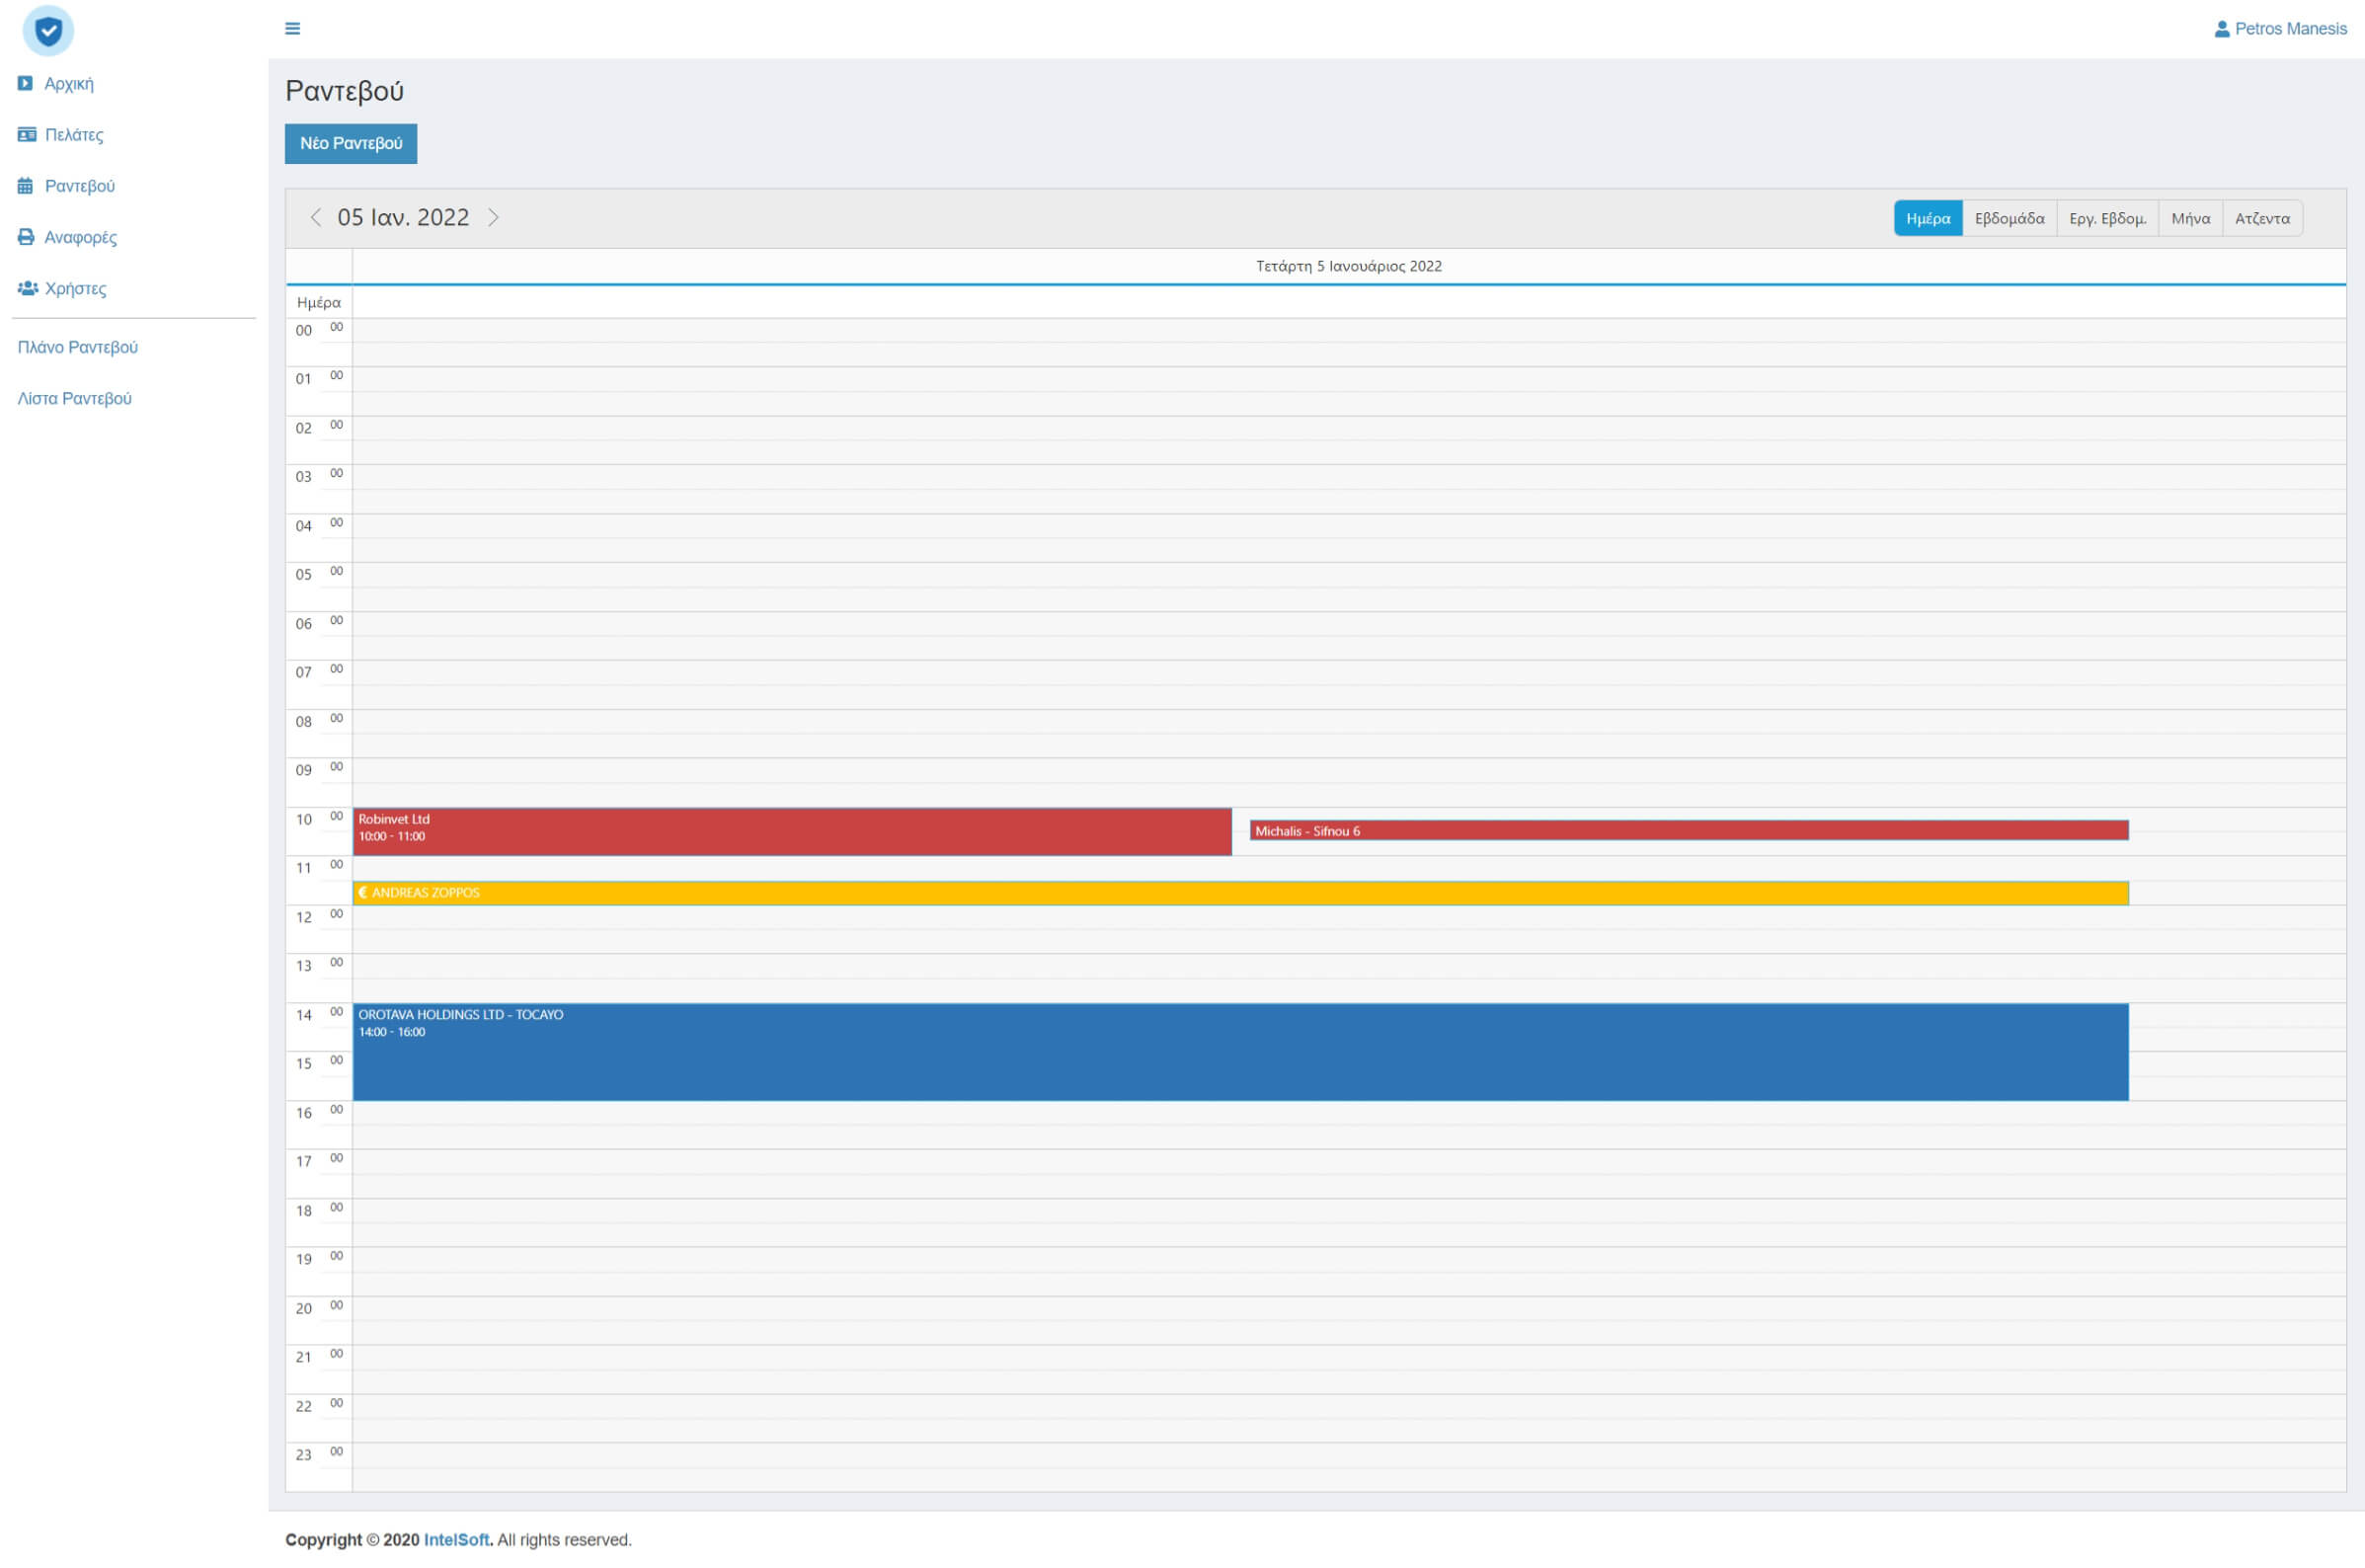Click the Αναφορές printer icon

[x=26, y=237]
